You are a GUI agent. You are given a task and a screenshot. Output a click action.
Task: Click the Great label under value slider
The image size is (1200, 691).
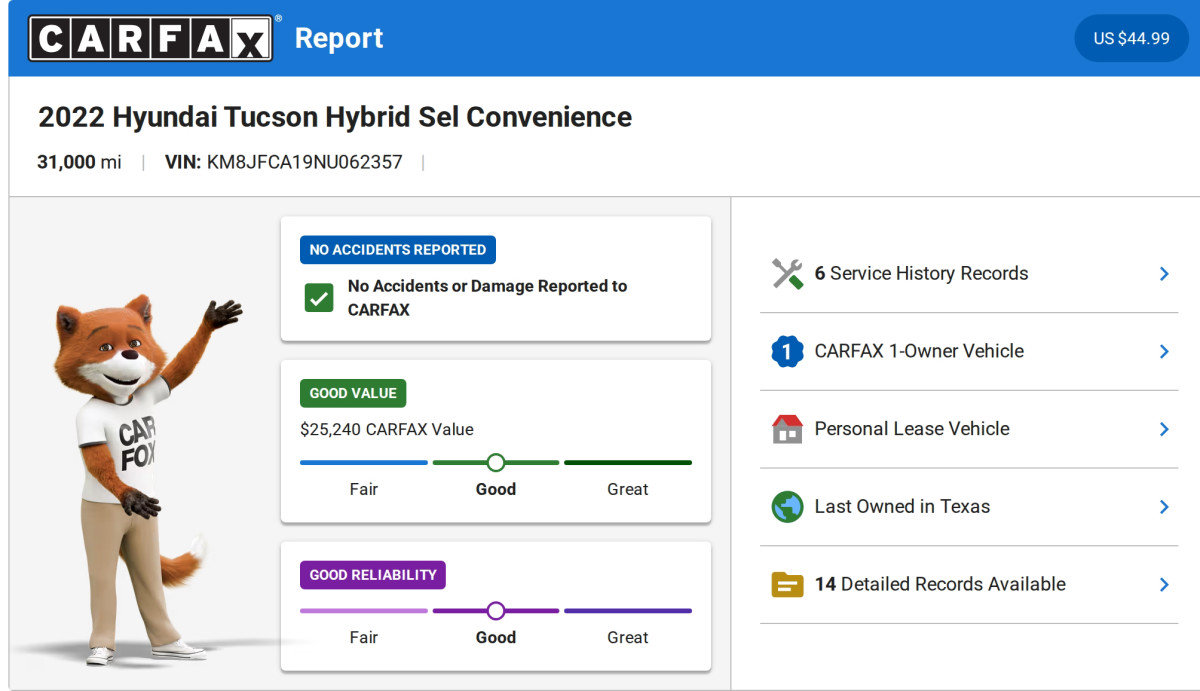pos(628,490)
